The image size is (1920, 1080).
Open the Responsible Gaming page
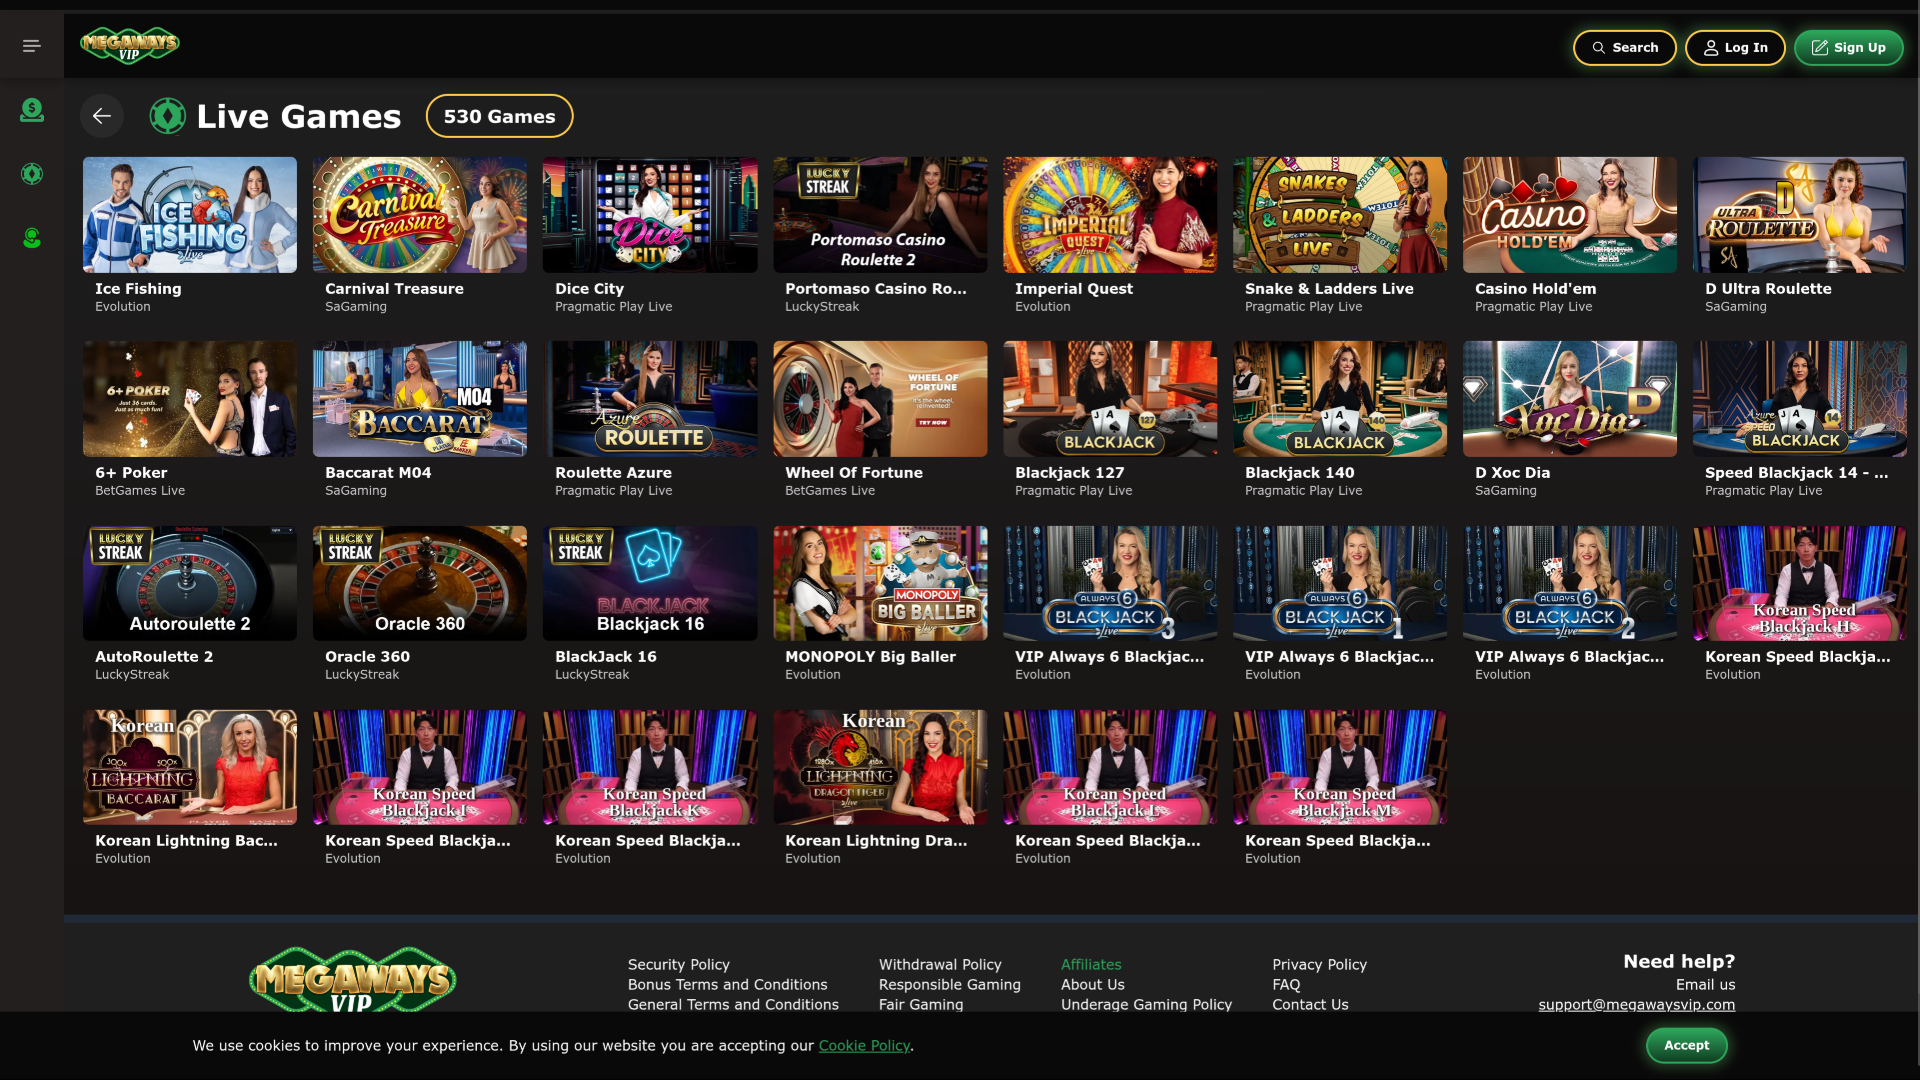pos(949,984)
